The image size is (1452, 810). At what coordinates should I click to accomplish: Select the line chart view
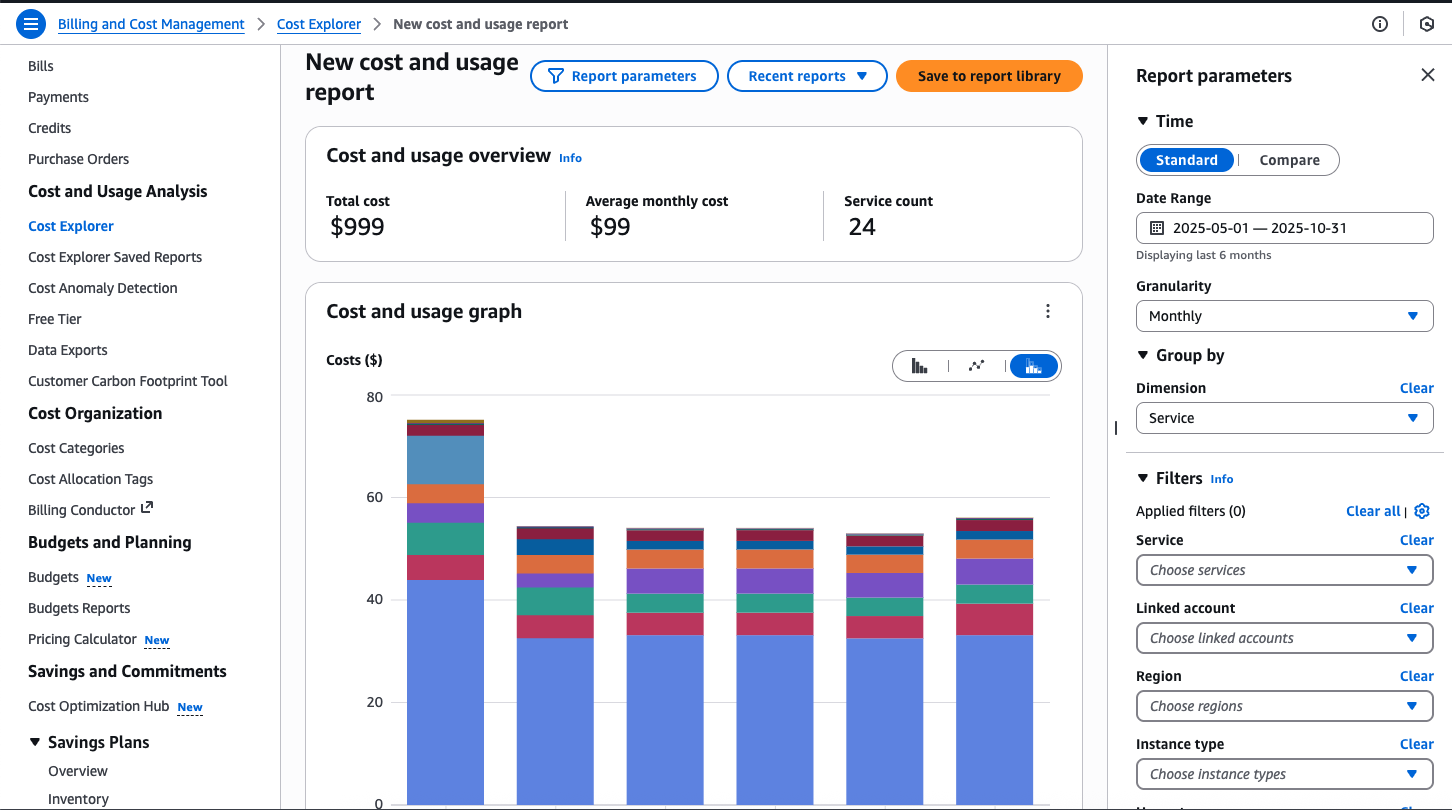(977, 365)
